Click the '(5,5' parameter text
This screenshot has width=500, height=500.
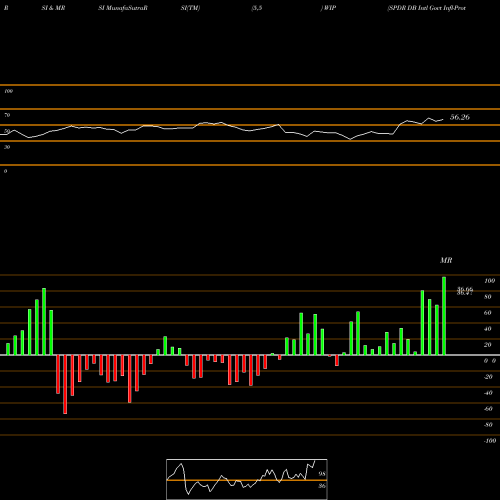[257, 8]
